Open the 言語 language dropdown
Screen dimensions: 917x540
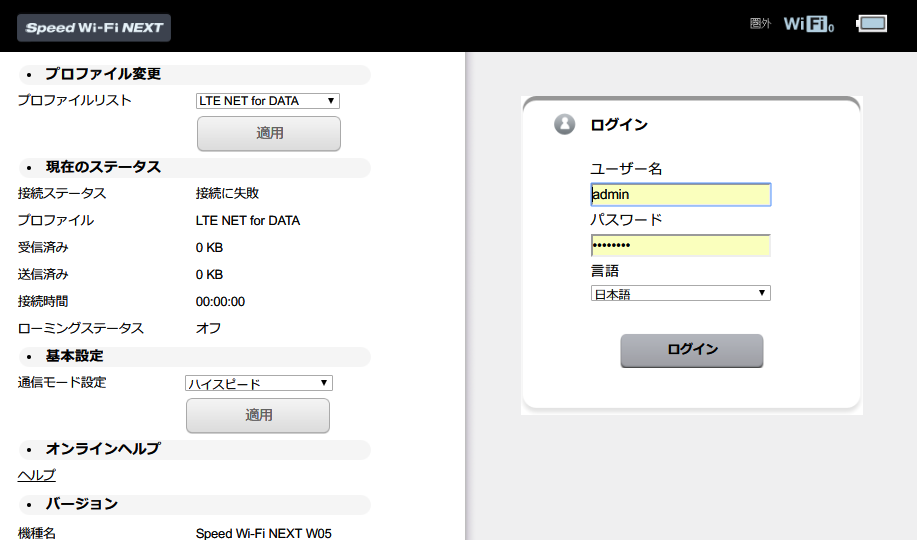click(681, 293)
